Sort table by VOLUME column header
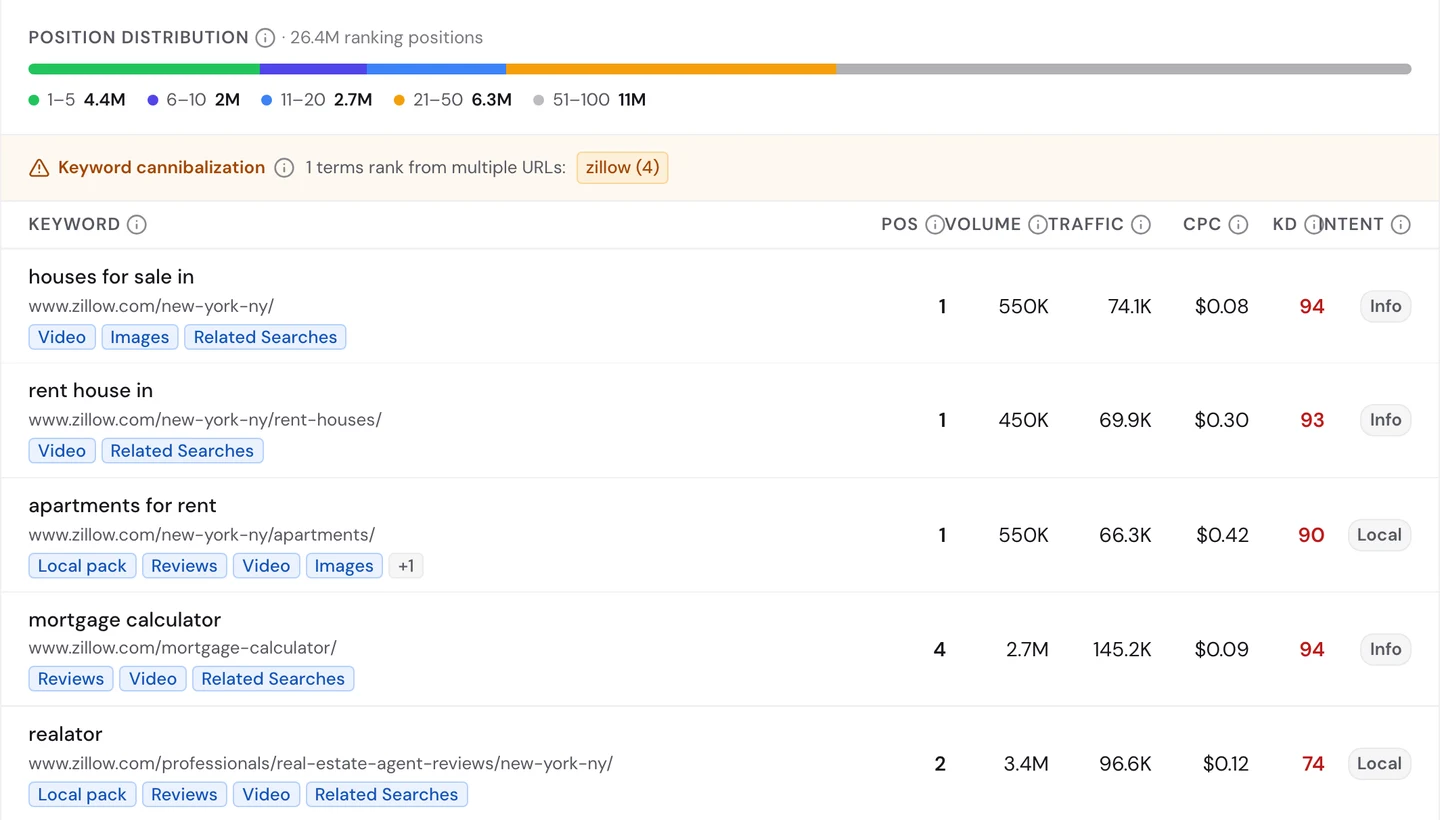This screenshot has width=1440, height=820. (983, 225)
